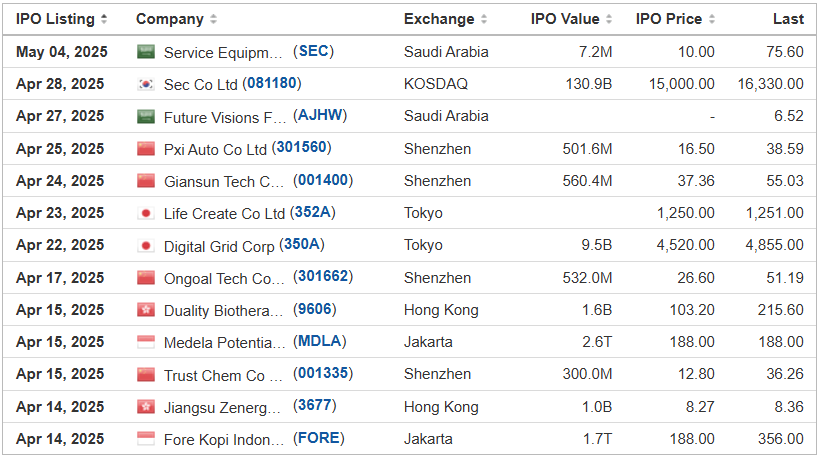The height and width of the screenshot is (457, 821).
Task: Select company name Jiangsu Zenerg...
Action: (x=222, y=408)
